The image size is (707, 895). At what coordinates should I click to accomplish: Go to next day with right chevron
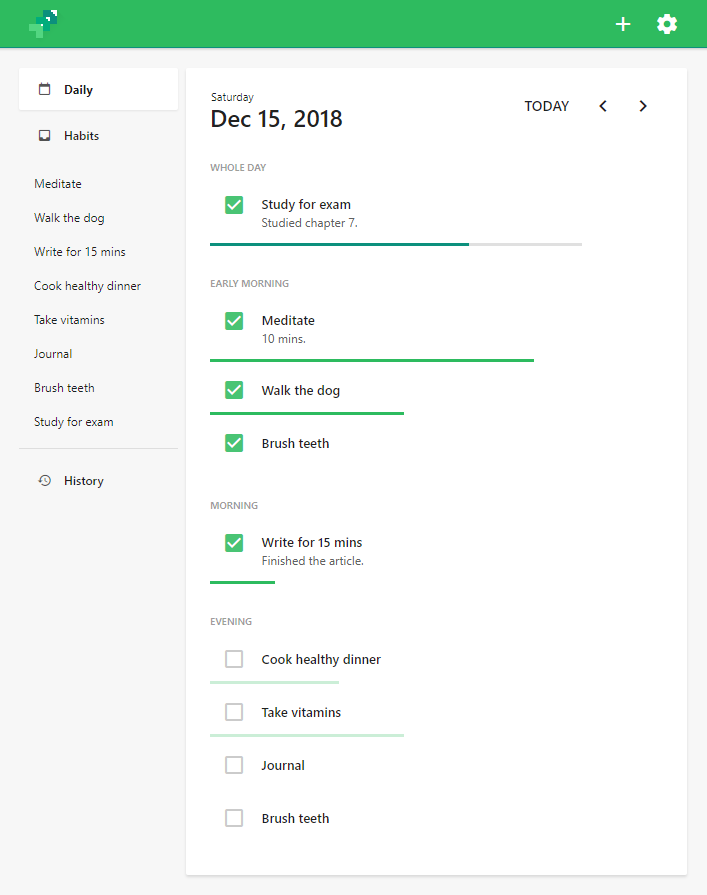[643, 106]
